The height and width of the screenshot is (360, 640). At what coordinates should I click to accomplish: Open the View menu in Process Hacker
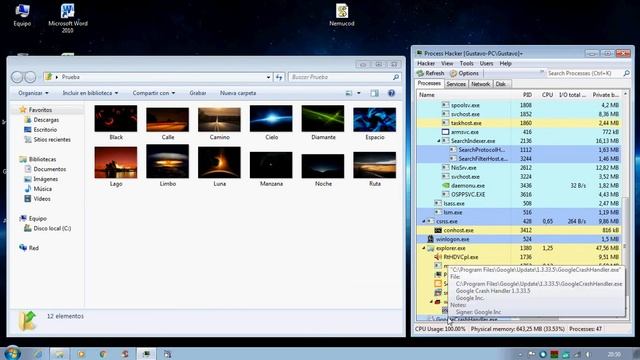pos(447,64)
